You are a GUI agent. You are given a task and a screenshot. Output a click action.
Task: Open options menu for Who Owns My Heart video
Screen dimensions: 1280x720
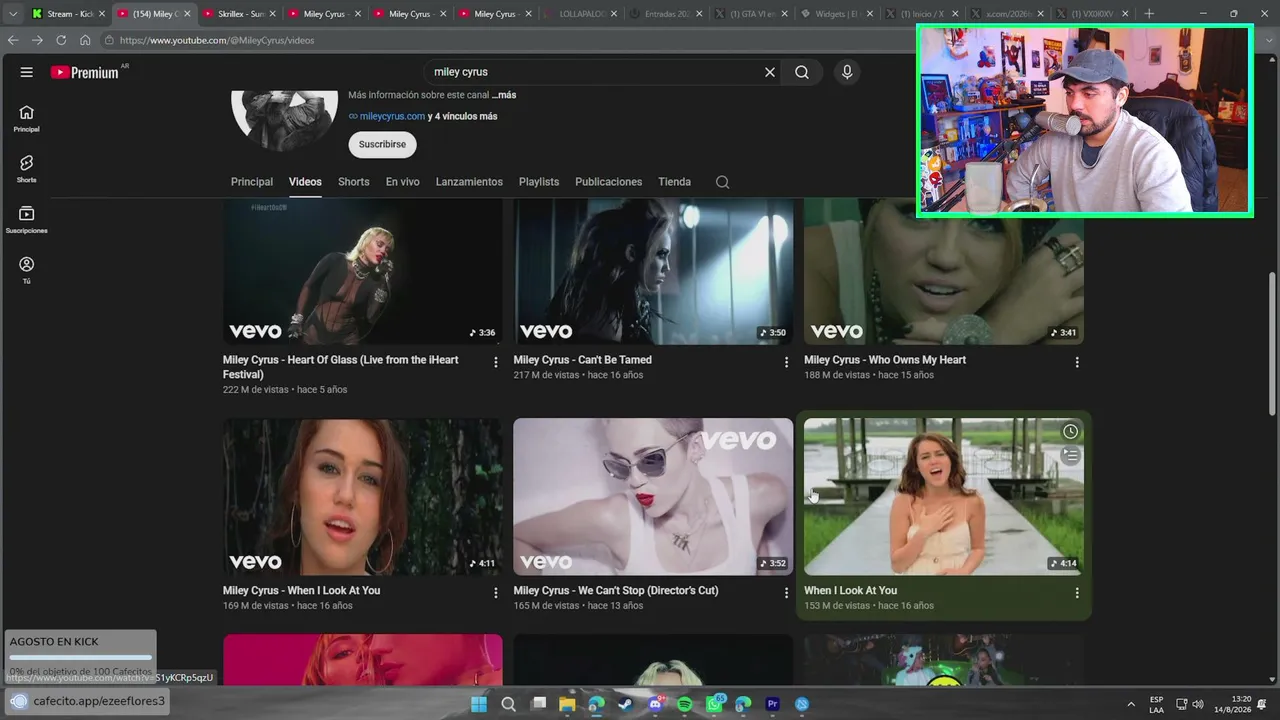(x=1077, y=362)
